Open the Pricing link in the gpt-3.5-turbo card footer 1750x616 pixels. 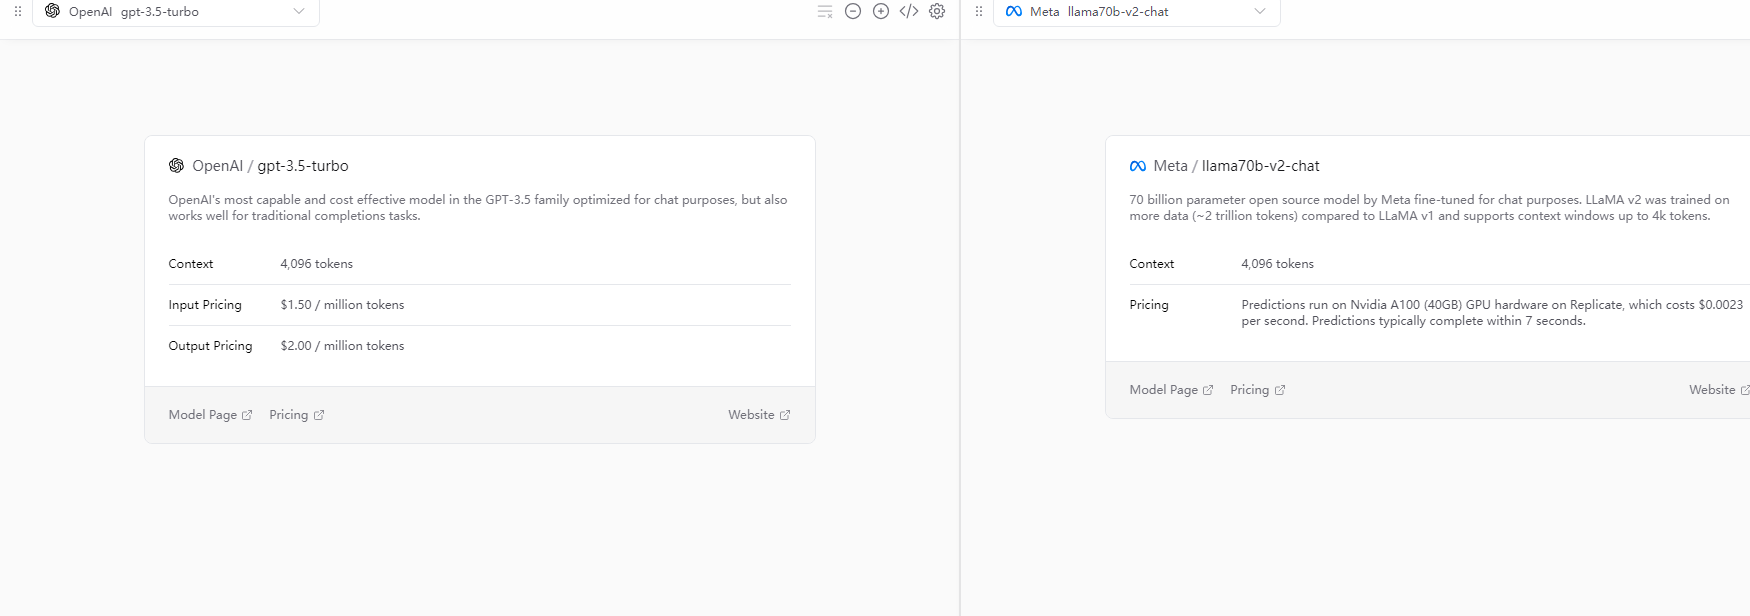point(297,415)
